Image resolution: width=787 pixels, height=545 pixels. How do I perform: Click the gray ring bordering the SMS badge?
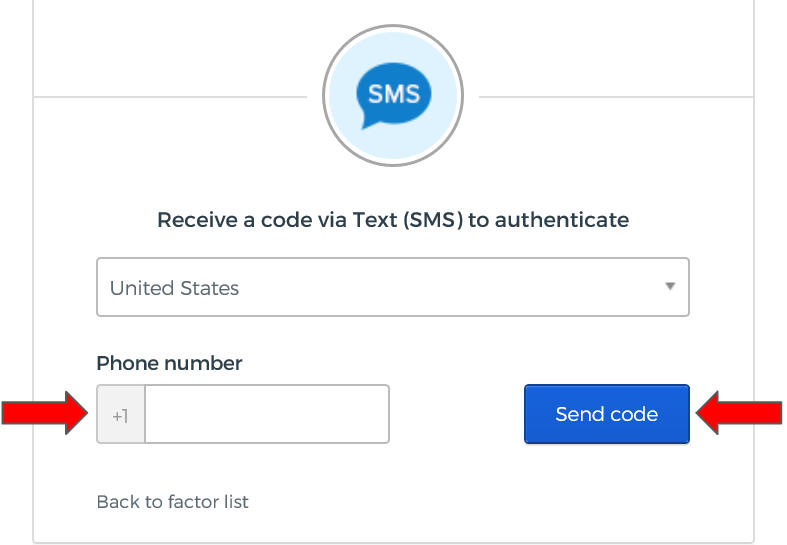coord(325,97)
